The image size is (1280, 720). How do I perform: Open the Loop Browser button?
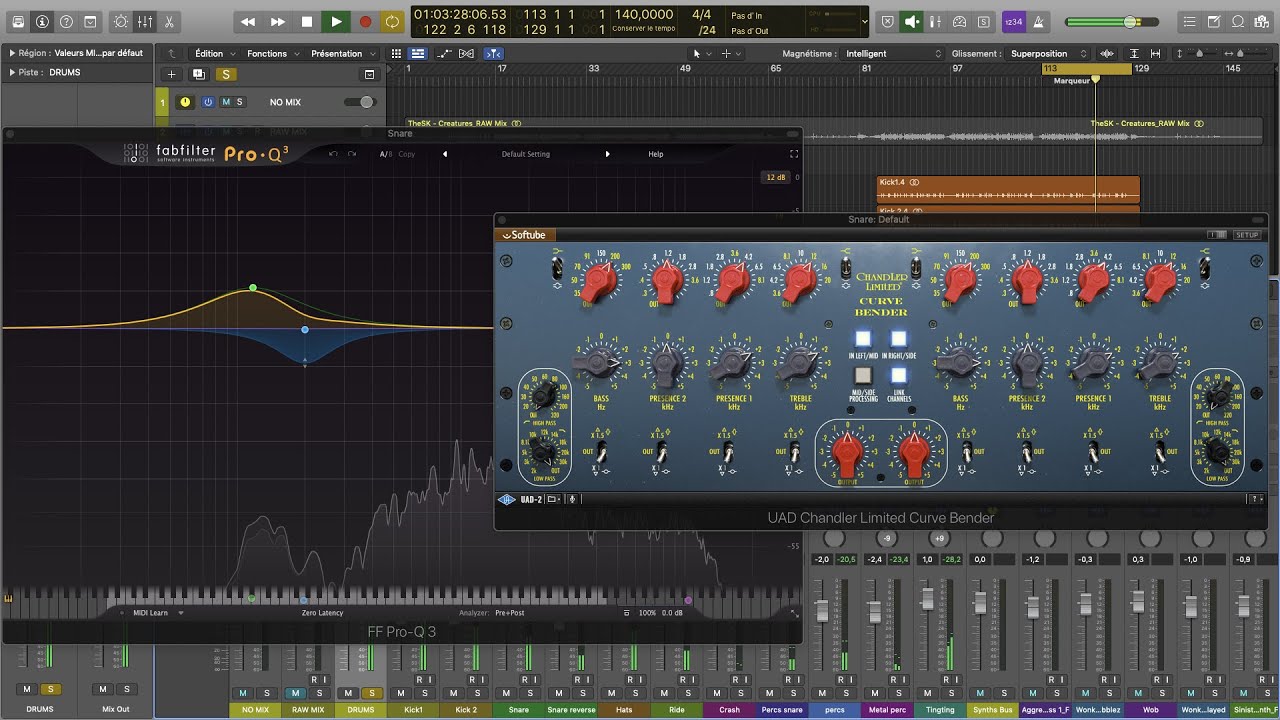(1238, 21)
